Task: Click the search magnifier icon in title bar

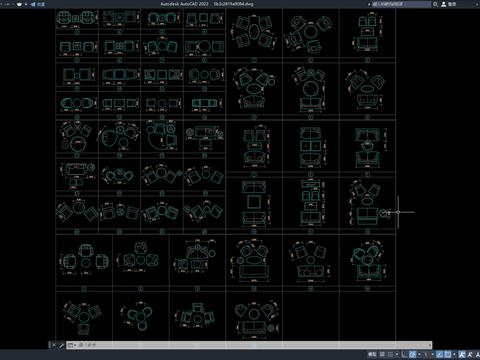Action: click(x=435, y=4)
